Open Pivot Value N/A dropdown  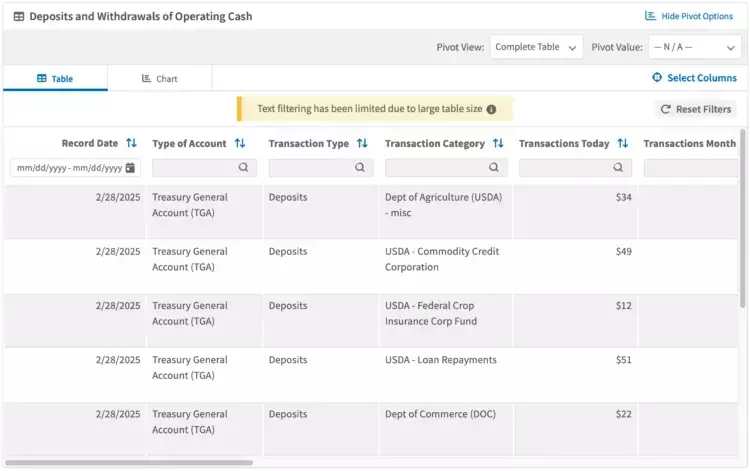tap(695, 47)
